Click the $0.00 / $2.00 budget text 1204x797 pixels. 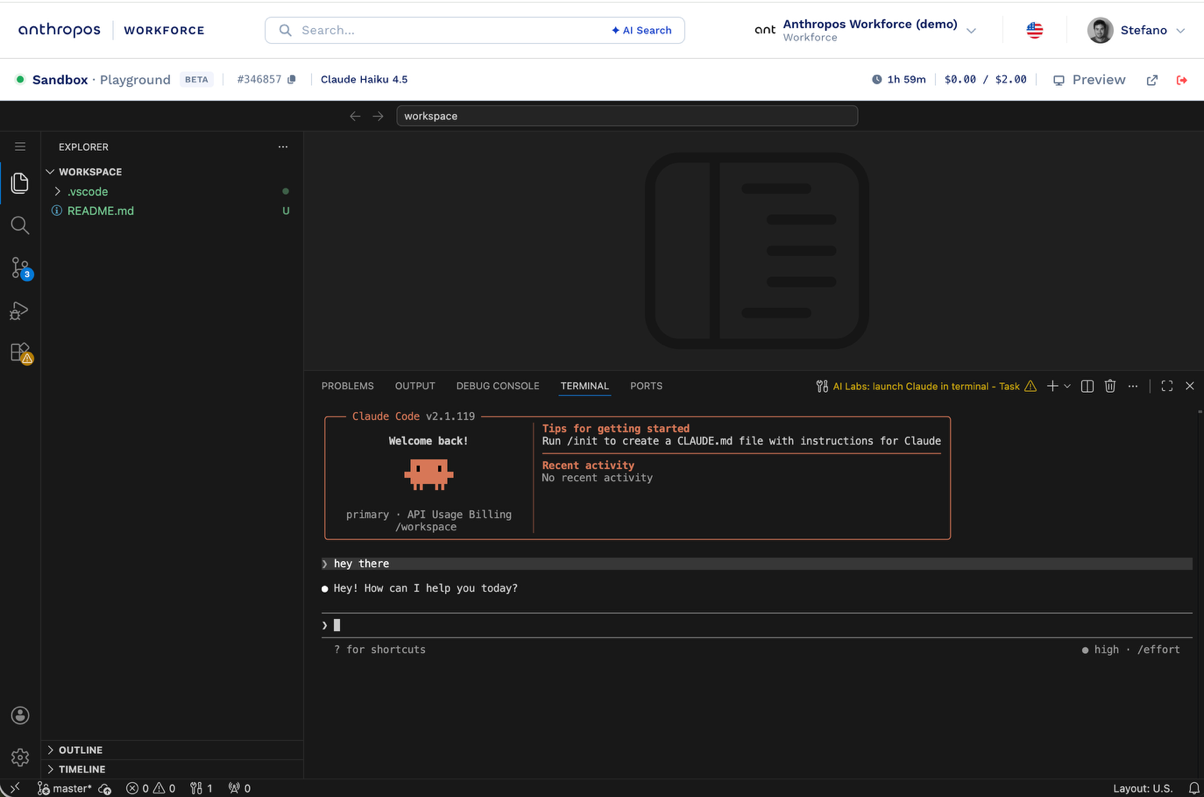(985, 80)
